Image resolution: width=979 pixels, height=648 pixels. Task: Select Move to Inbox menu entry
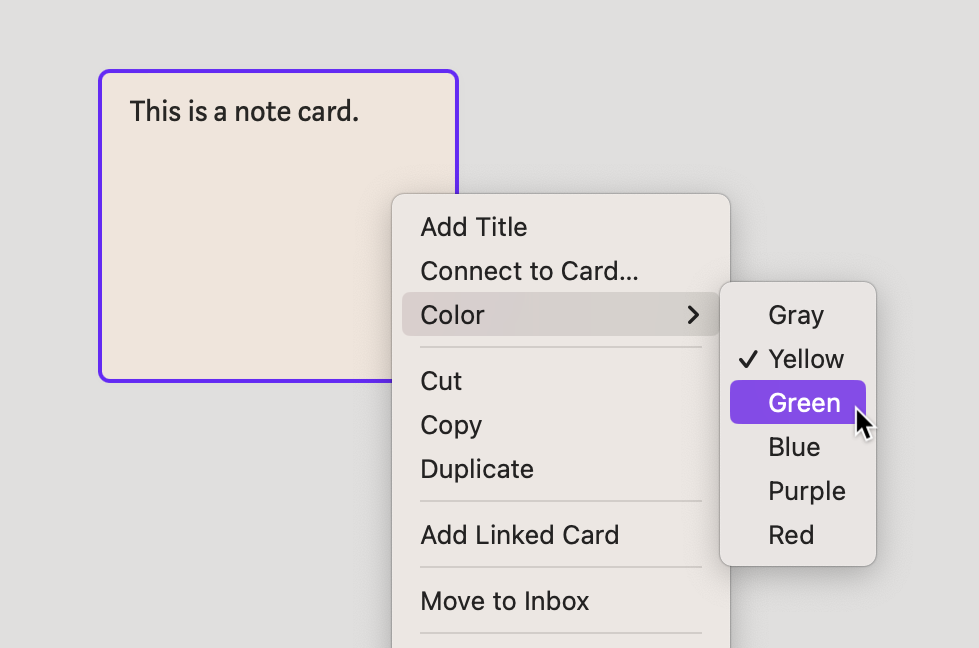[561, 601]
